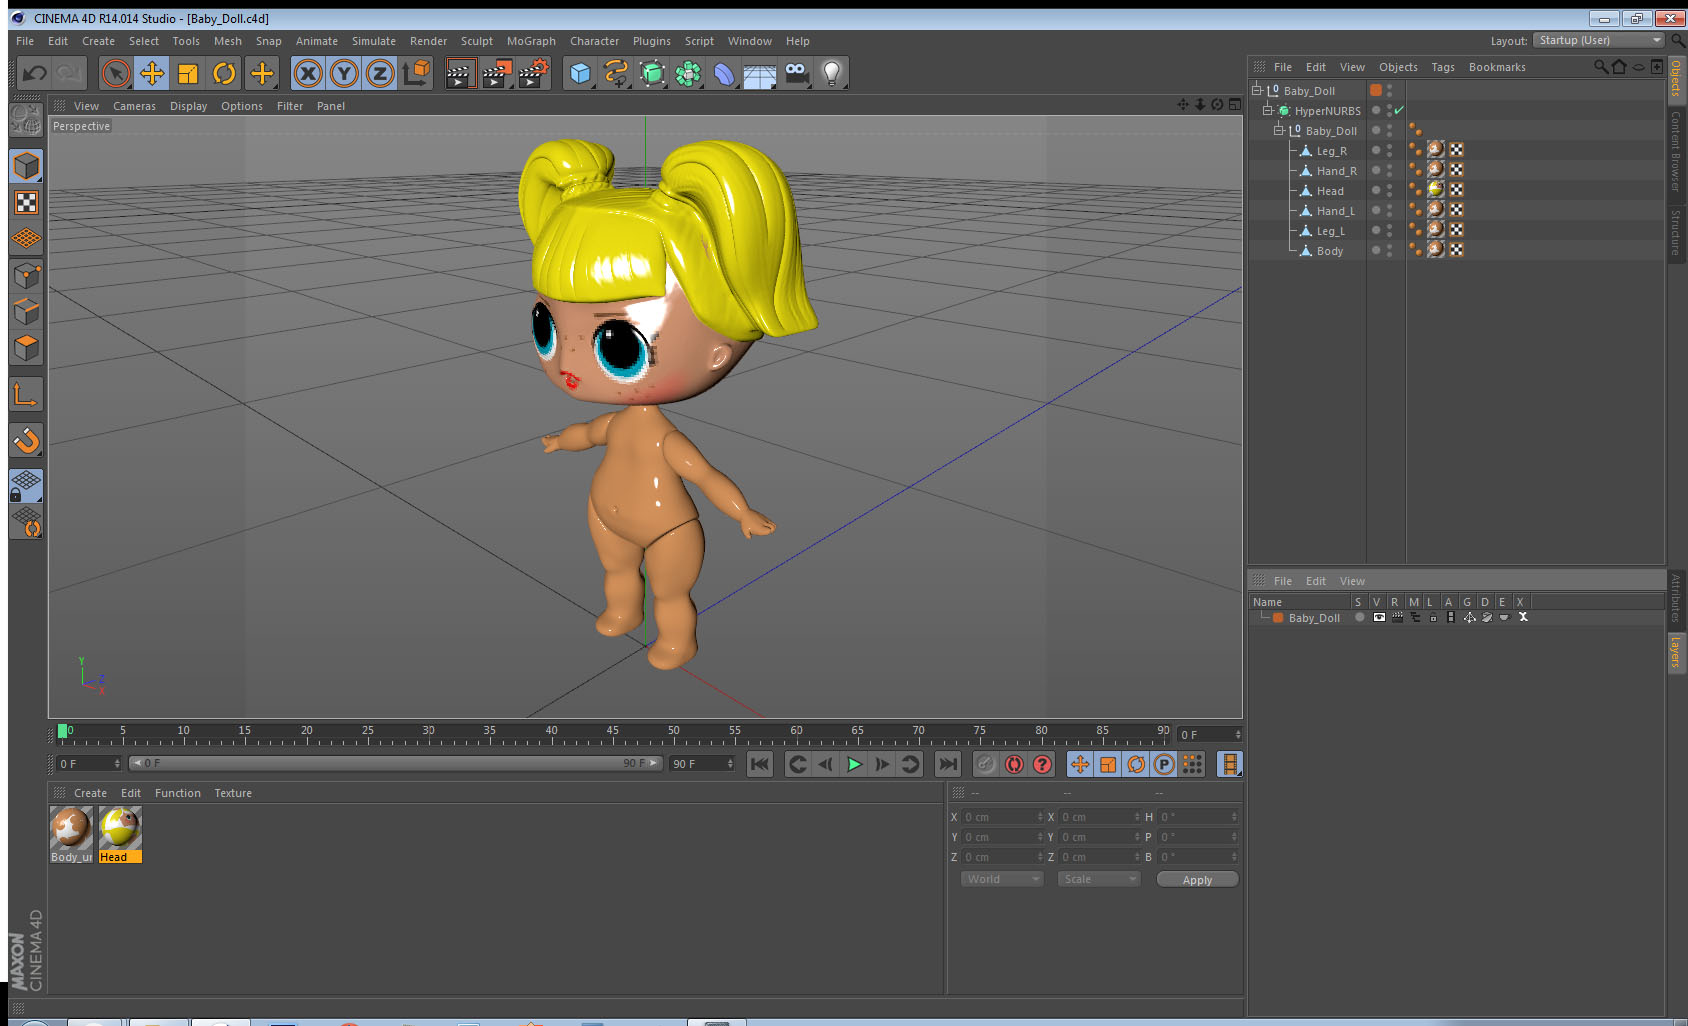
Task: Activate the Move tool in top toolbar
Action: coord(152,73)
